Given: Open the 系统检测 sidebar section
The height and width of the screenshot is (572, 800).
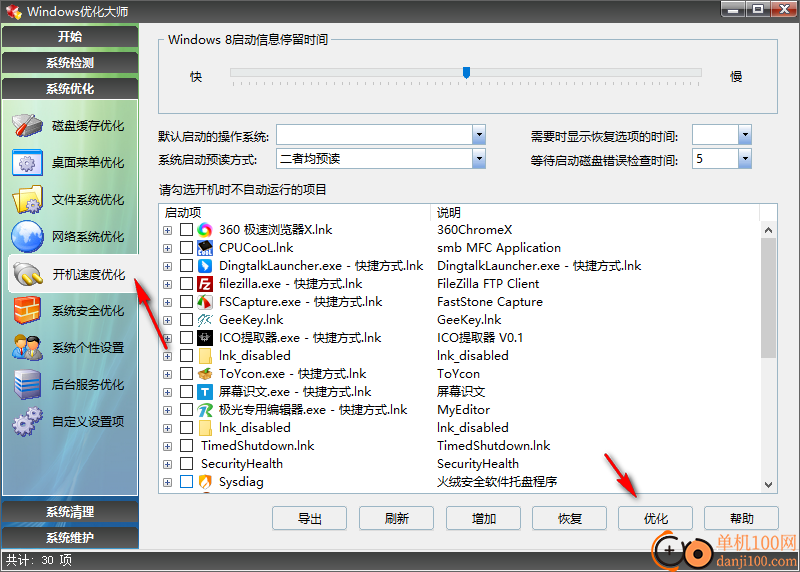Looking at the screenshot, I should click(70, 62).
